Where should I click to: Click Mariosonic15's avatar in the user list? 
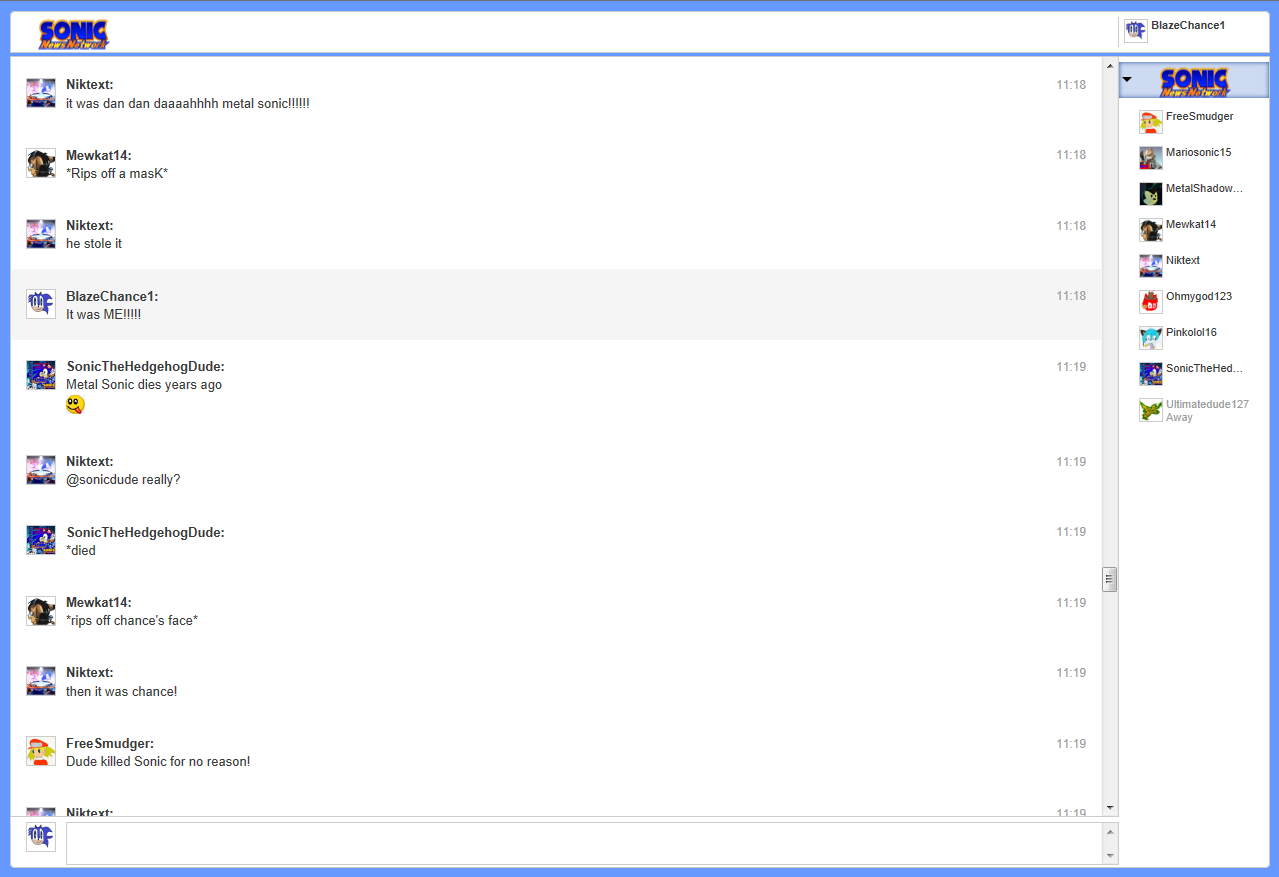tap(1150, 158)
